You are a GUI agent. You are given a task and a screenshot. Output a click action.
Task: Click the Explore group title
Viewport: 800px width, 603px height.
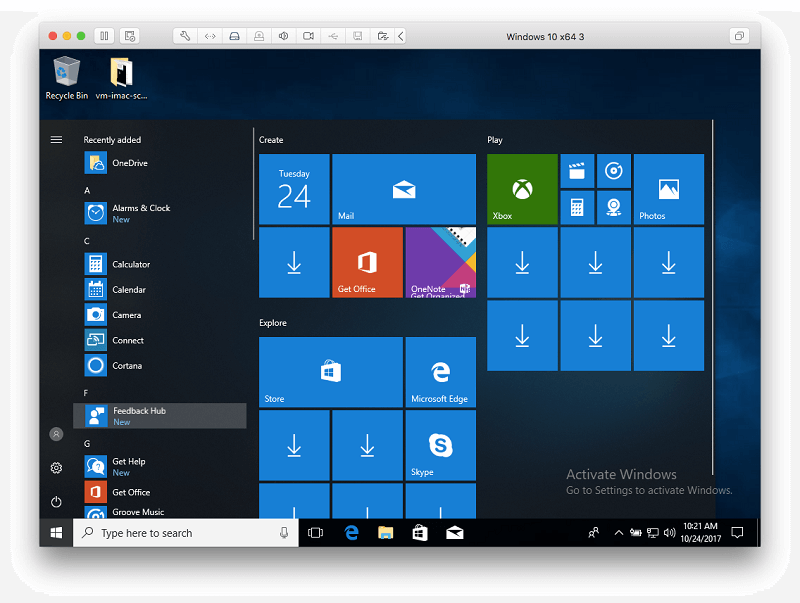pos(273,323)
